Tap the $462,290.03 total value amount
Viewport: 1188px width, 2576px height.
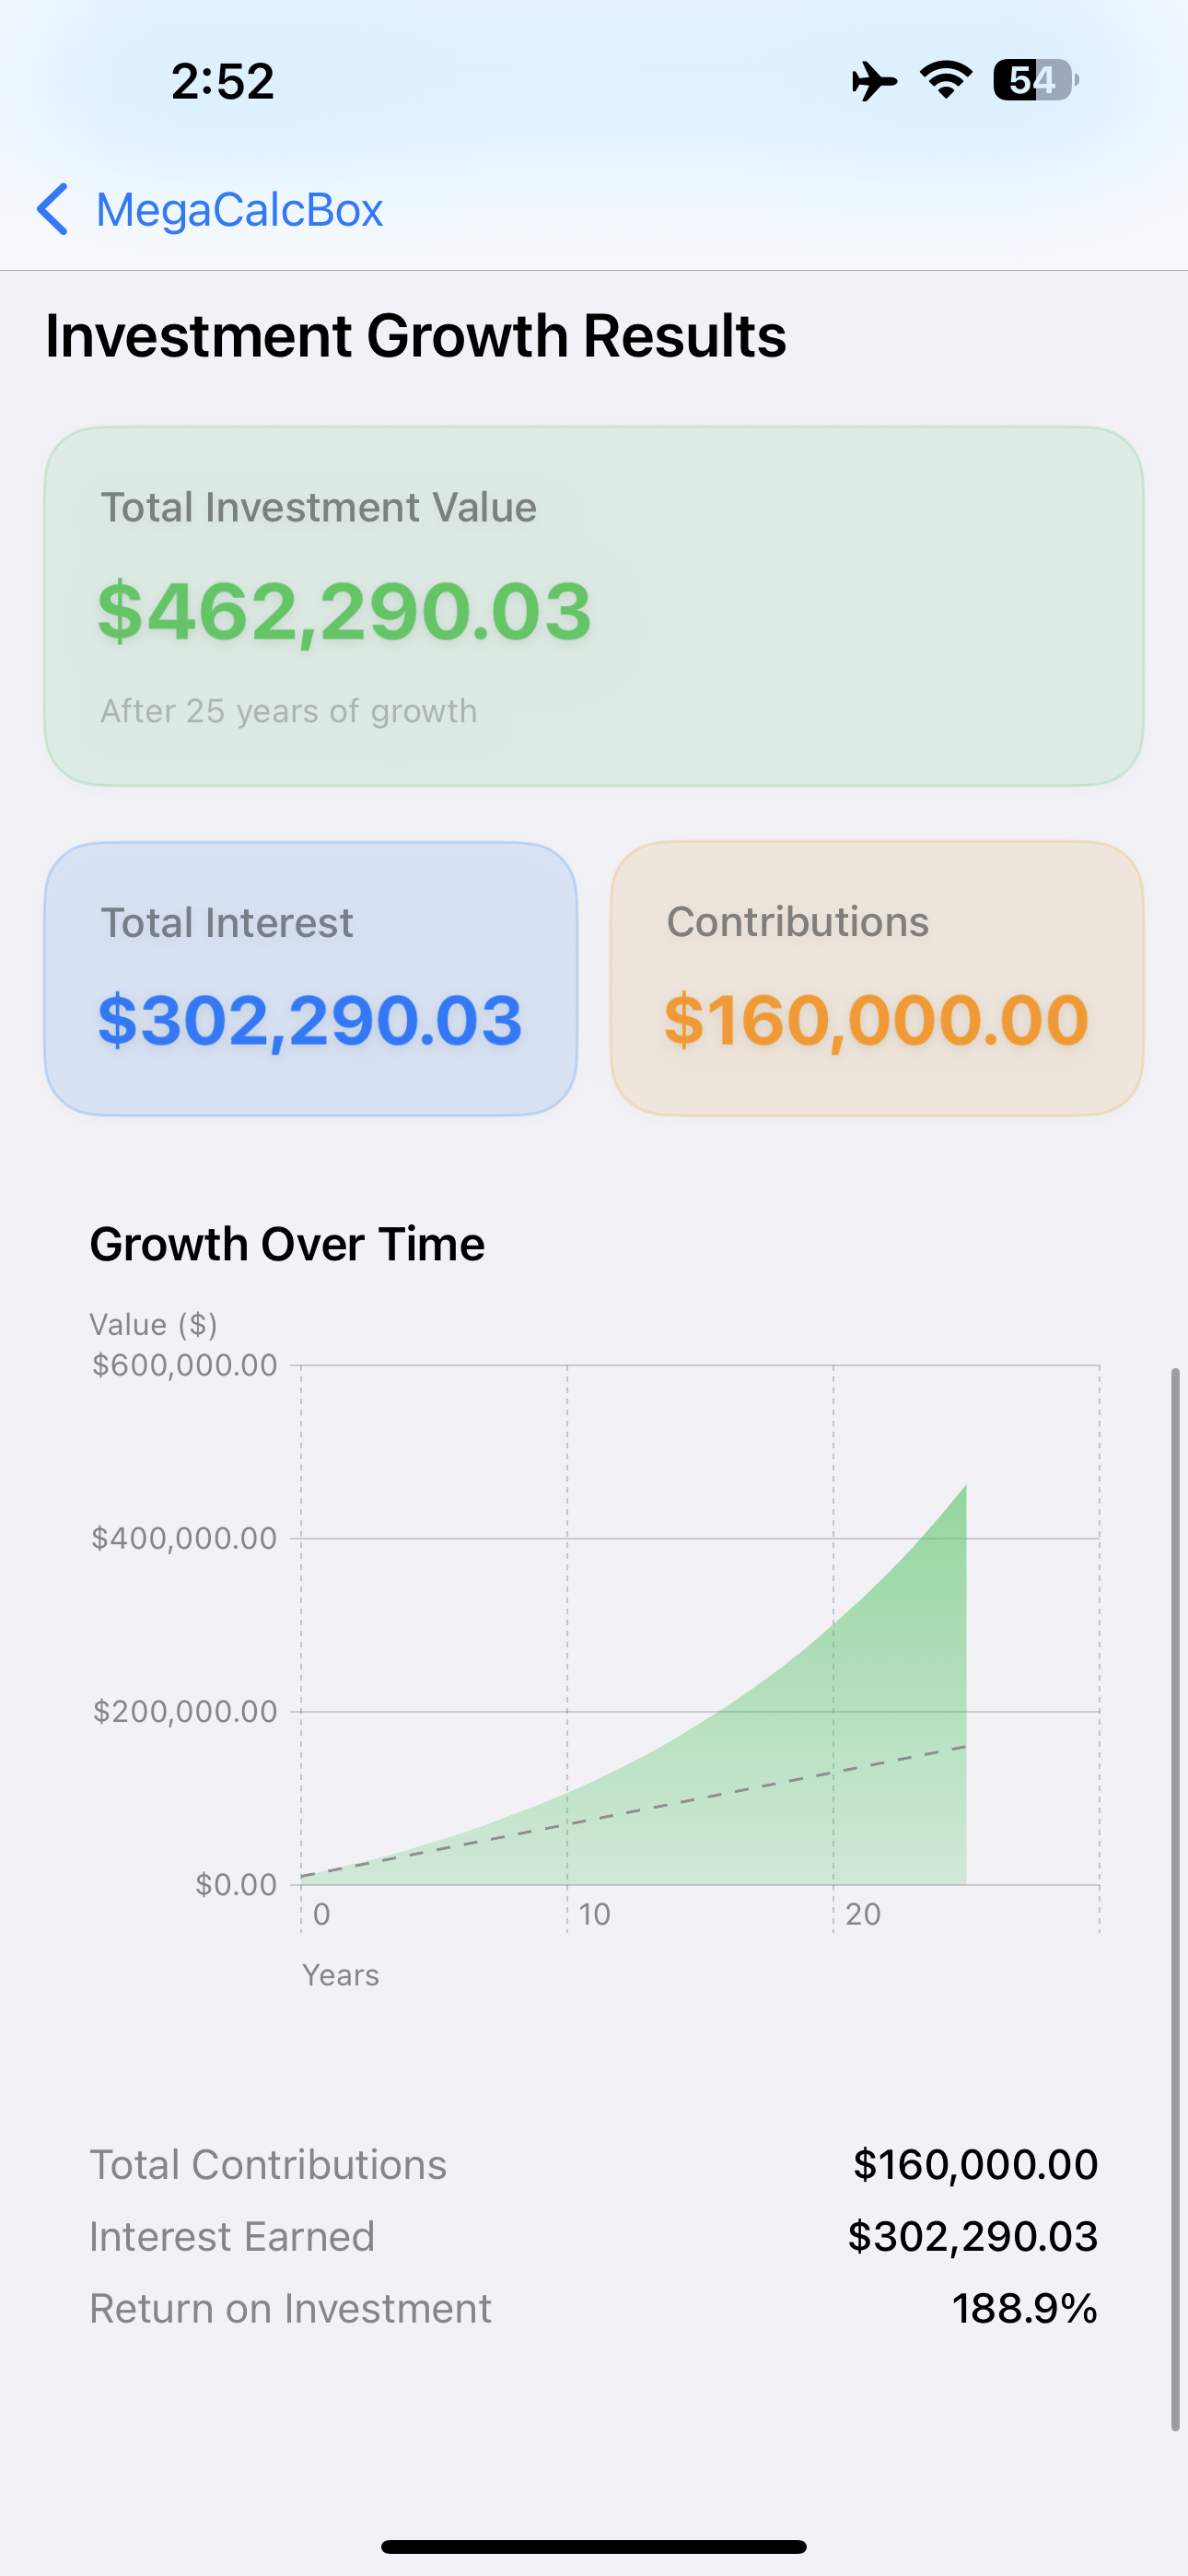(345, 611)
